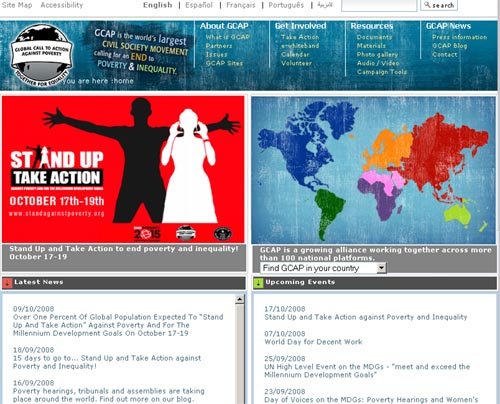Click the GCAP globe logo

point(41,55)
